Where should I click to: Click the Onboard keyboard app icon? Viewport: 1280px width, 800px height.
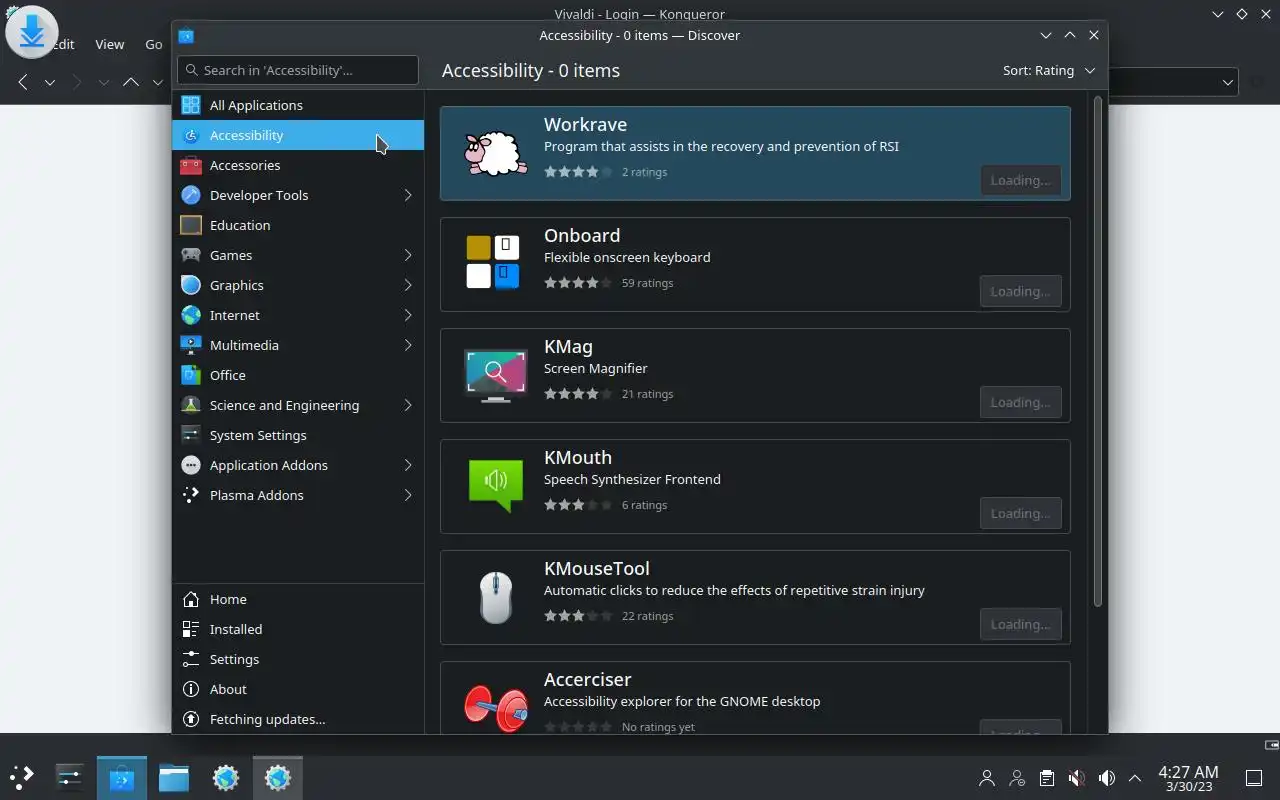[x=494, y=262]
